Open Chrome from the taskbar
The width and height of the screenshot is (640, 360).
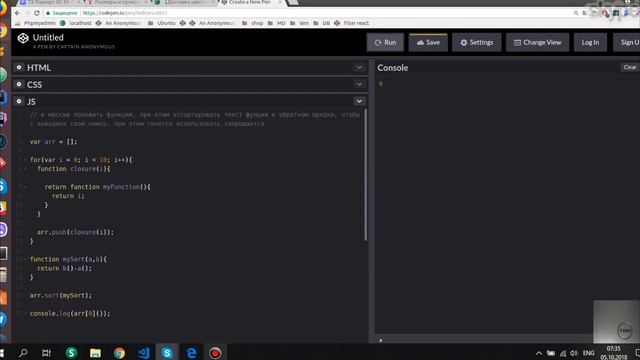click(x=120, y=353)
